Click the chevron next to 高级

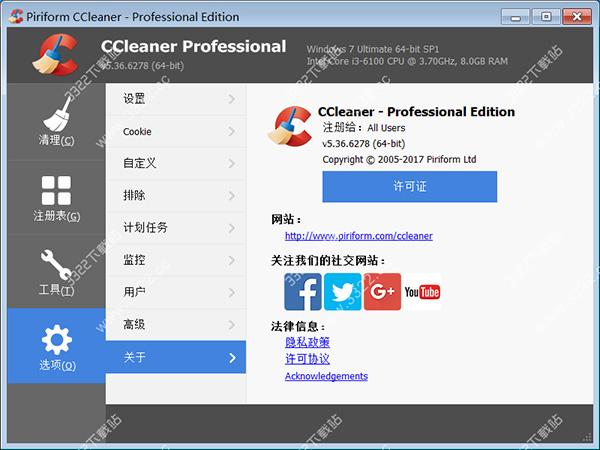(x=232, y=325)
